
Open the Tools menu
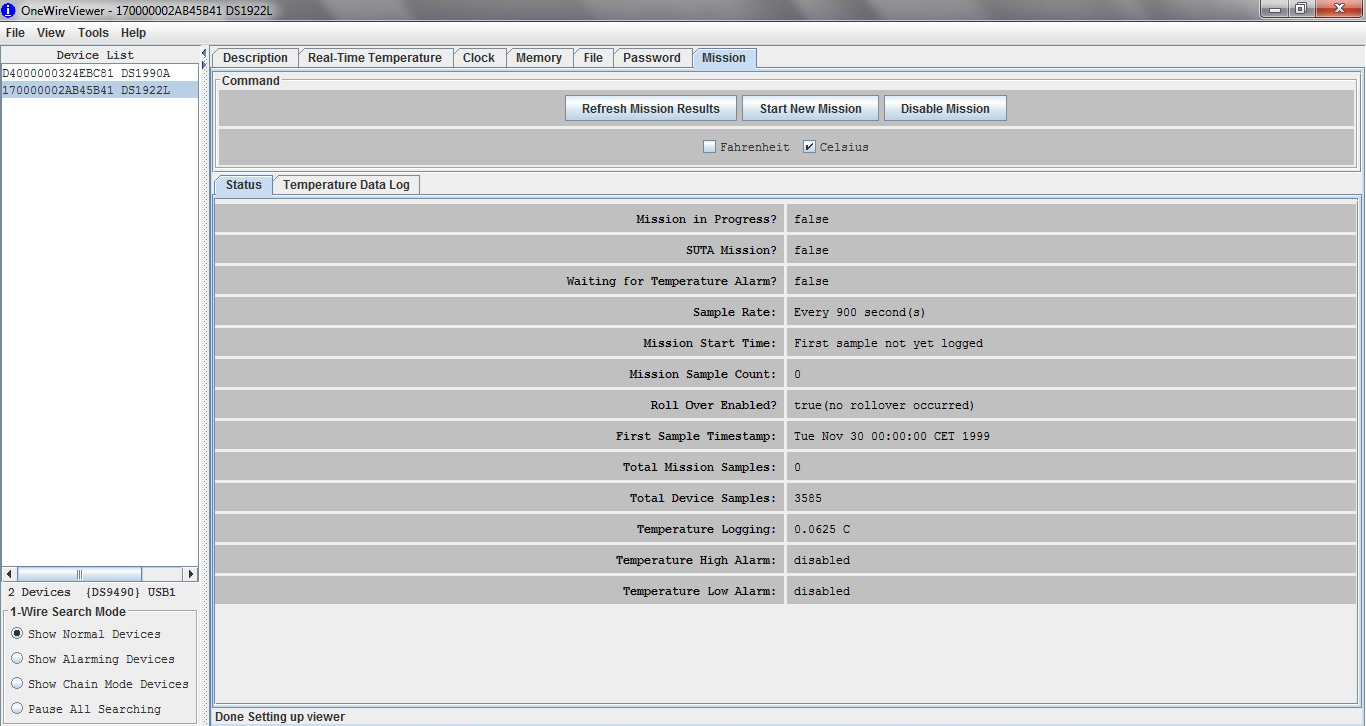coord(93,33)
